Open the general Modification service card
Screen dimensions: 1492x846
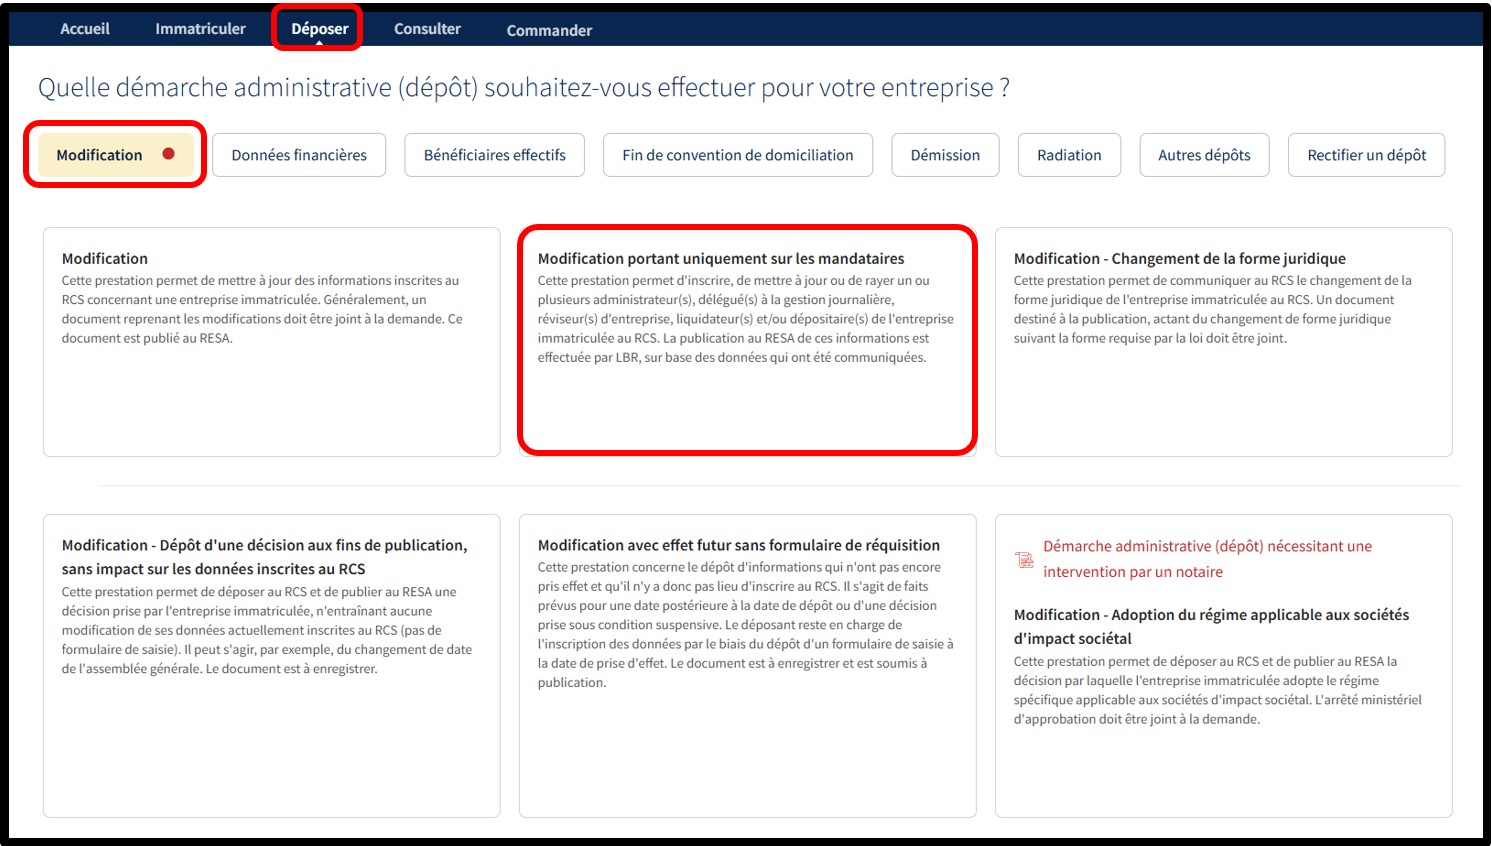point(271,342)
